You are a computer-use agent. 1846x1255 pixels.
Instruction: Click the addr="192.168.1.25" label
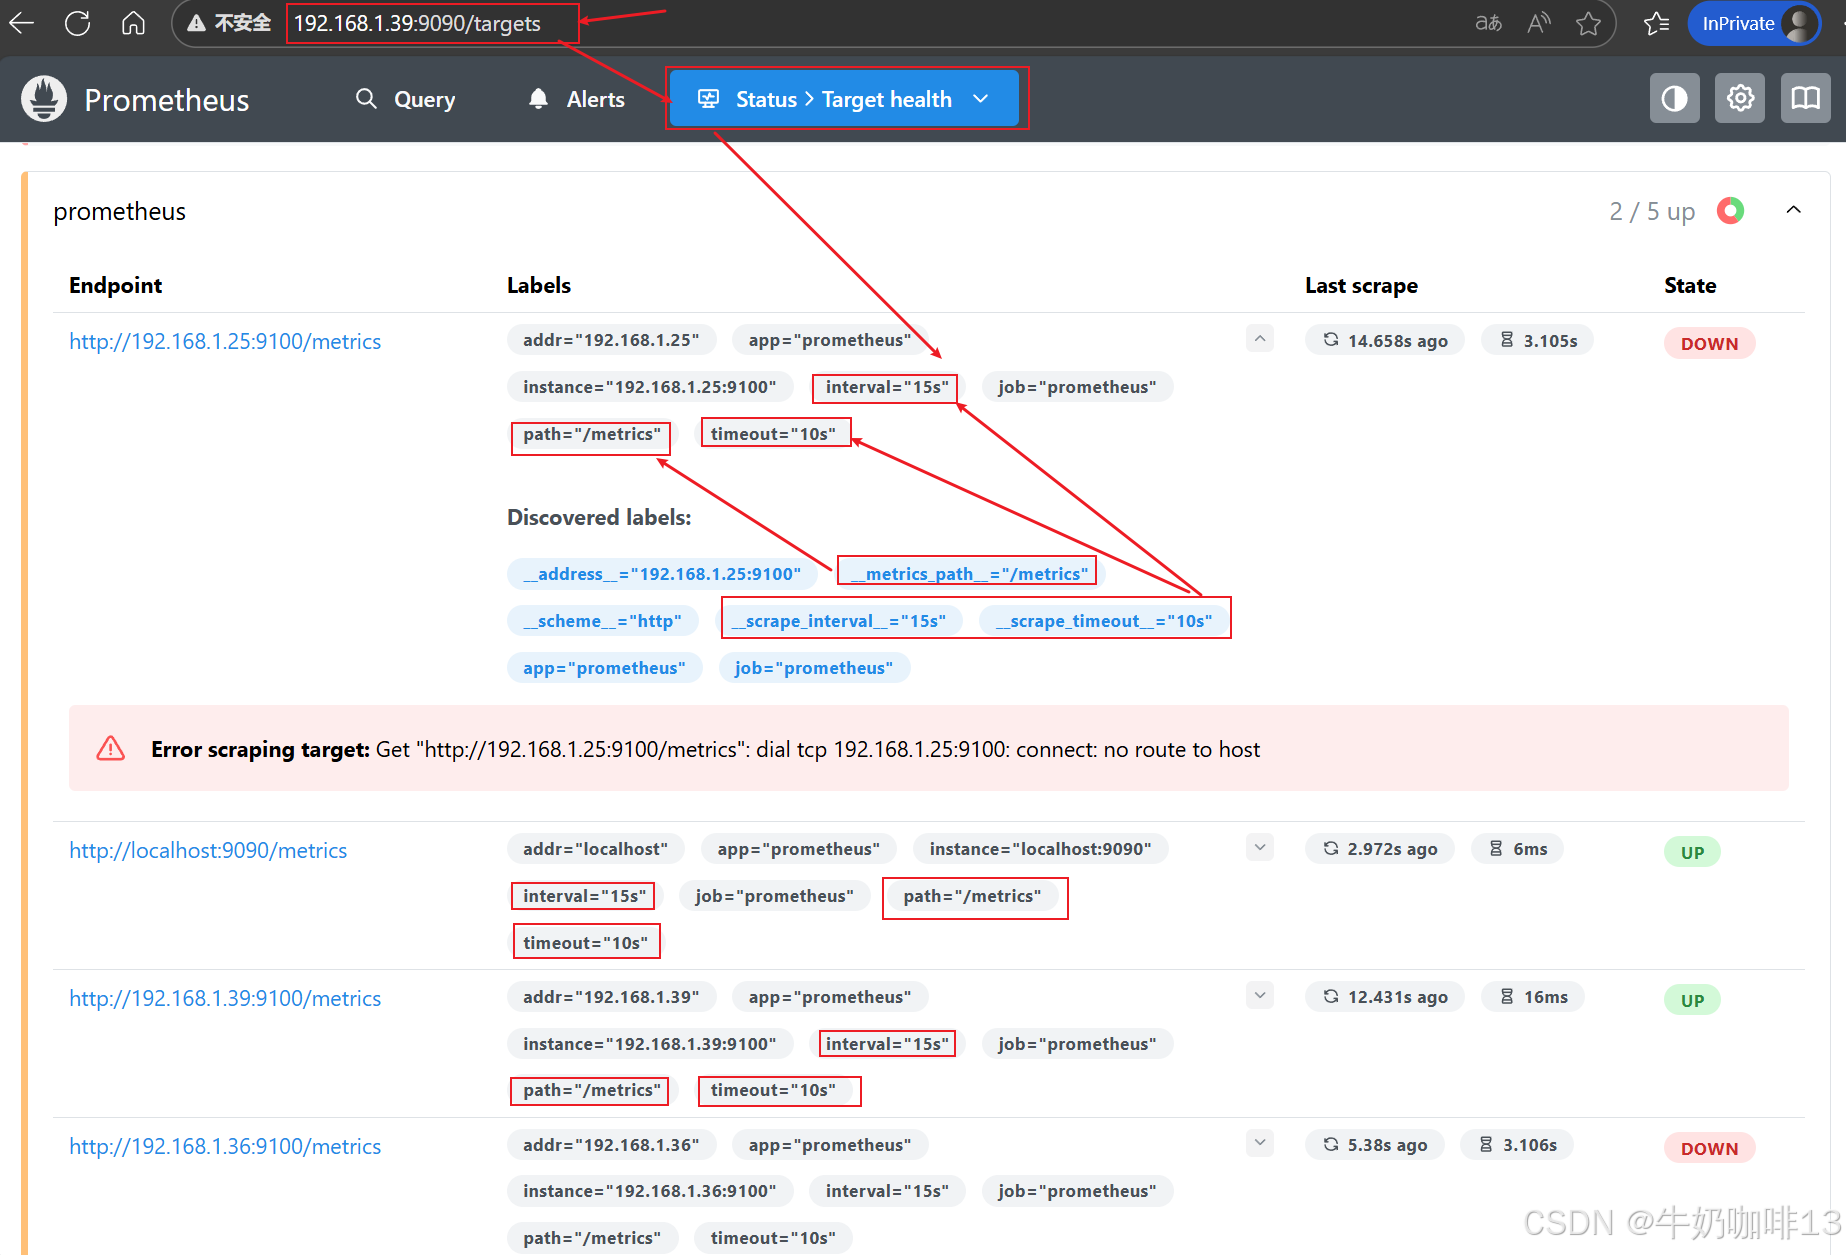pyautogui.click(x=611, y=340)
